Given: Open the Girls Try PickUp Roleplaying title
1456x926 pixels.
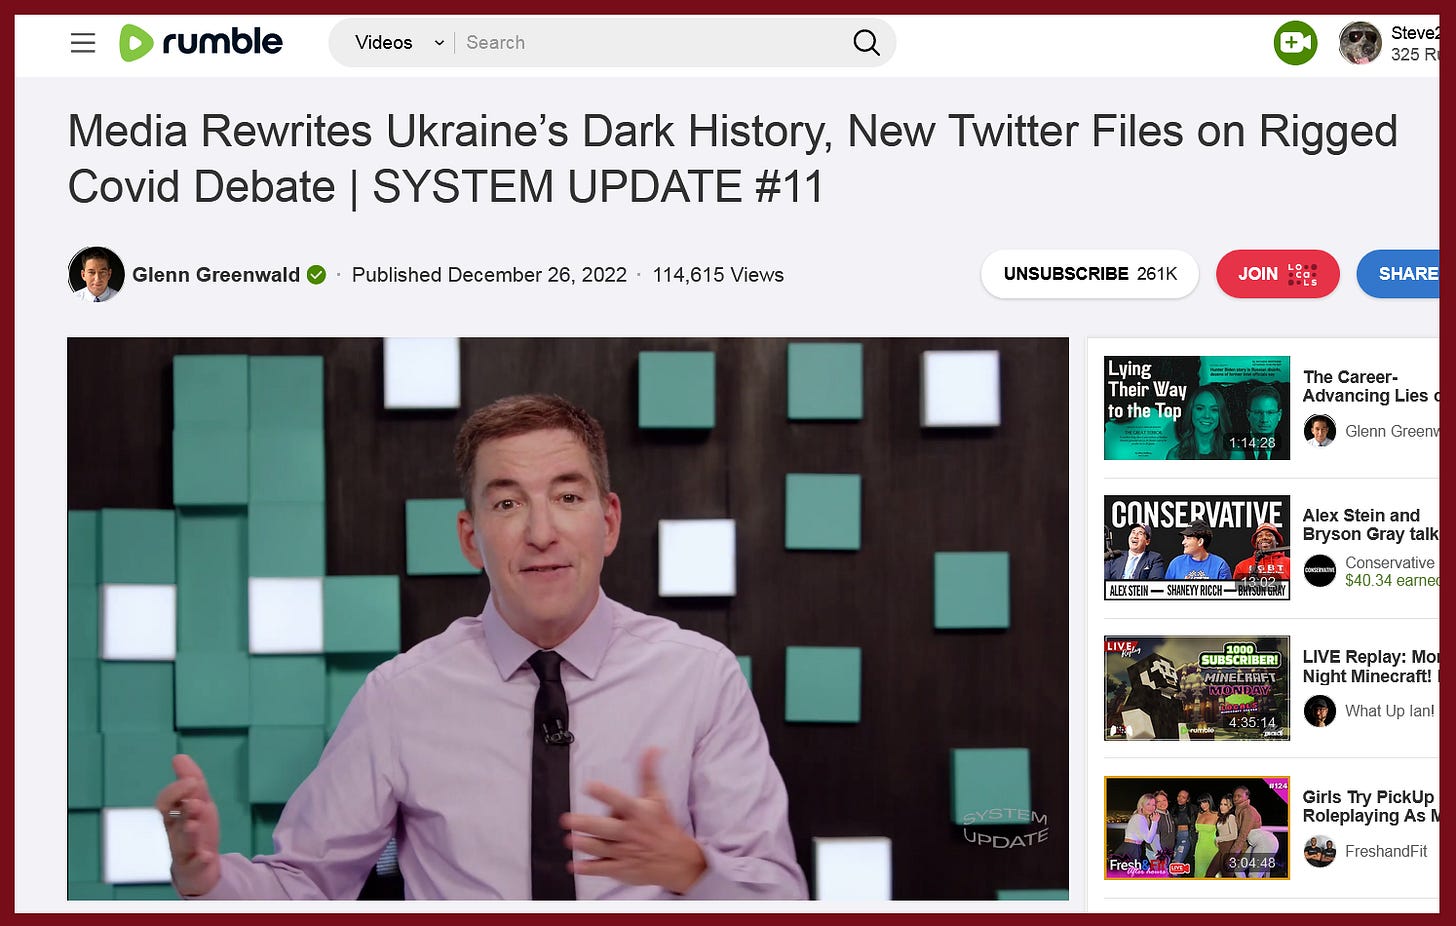Looking at the screenshot, I should click(1371, 806).
